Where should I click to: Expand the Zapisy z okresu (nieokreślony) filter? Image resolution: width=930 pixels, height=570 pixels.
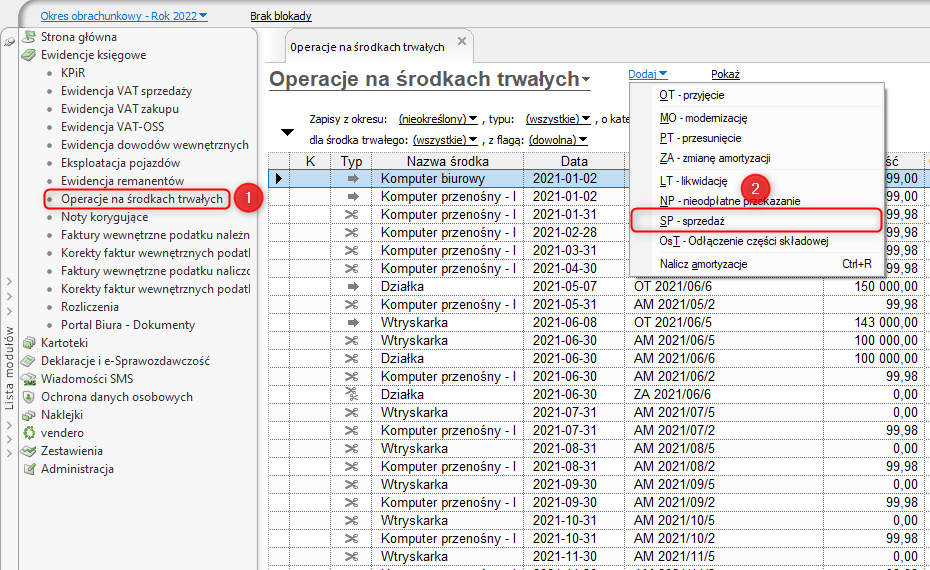point(438,119)
